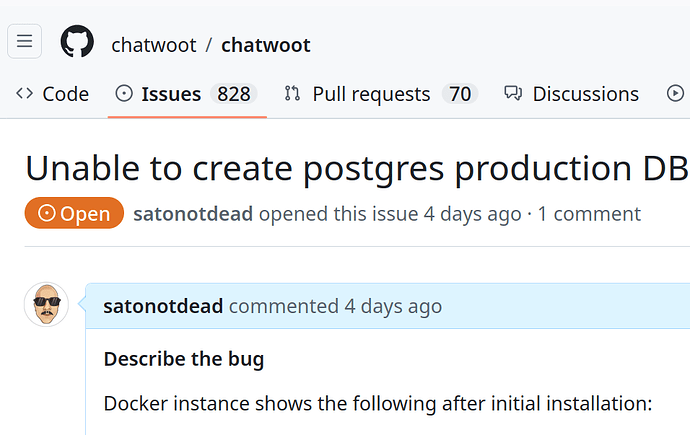Open the Code tab

[x=65, y=94]
